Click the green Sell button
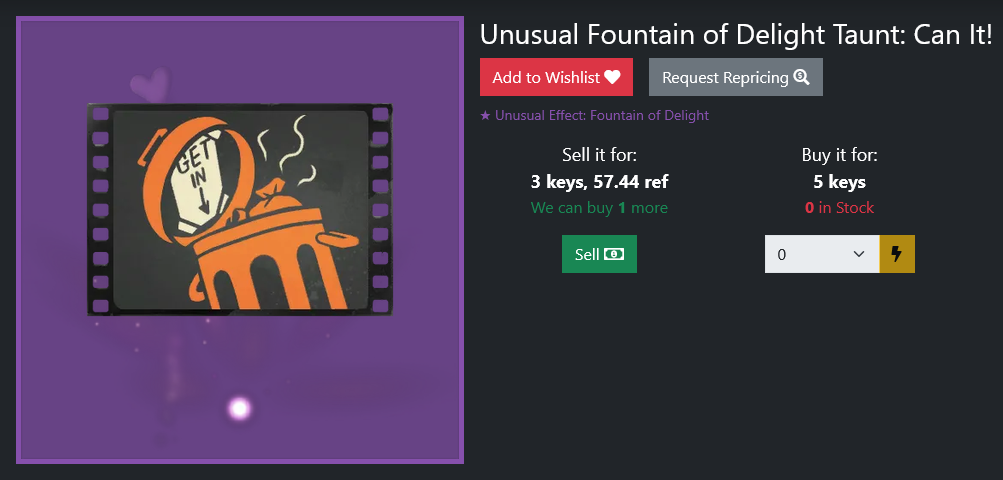 click(599, 254)
